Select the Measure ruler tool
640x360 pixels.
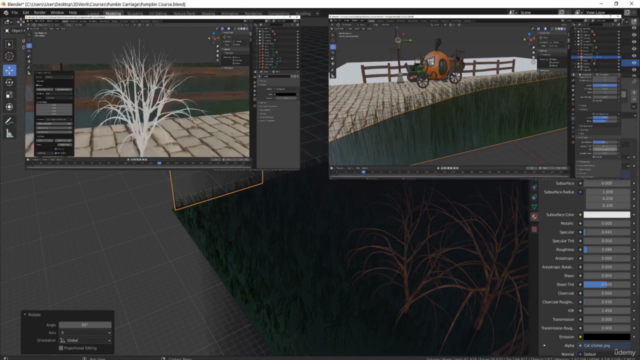click(x=9, y=133)
